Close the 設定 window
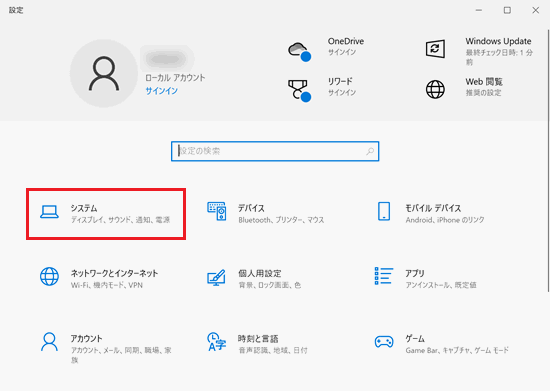The height and width of the screenshot is (391, 550). (536, 10)
